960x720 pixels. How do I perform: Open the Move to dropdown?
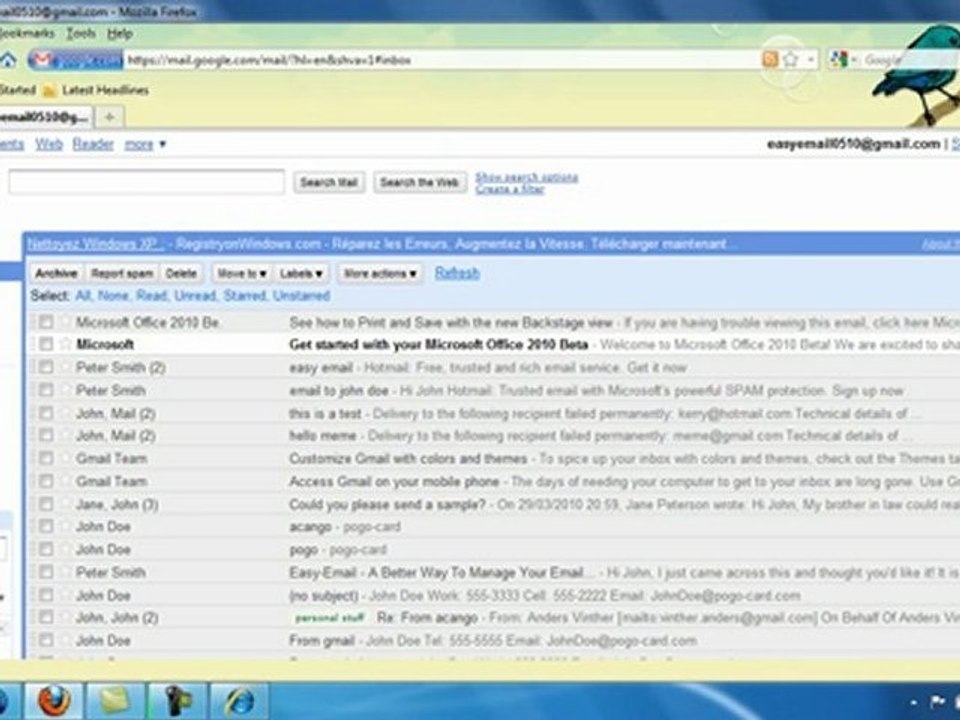pos(241,273)
